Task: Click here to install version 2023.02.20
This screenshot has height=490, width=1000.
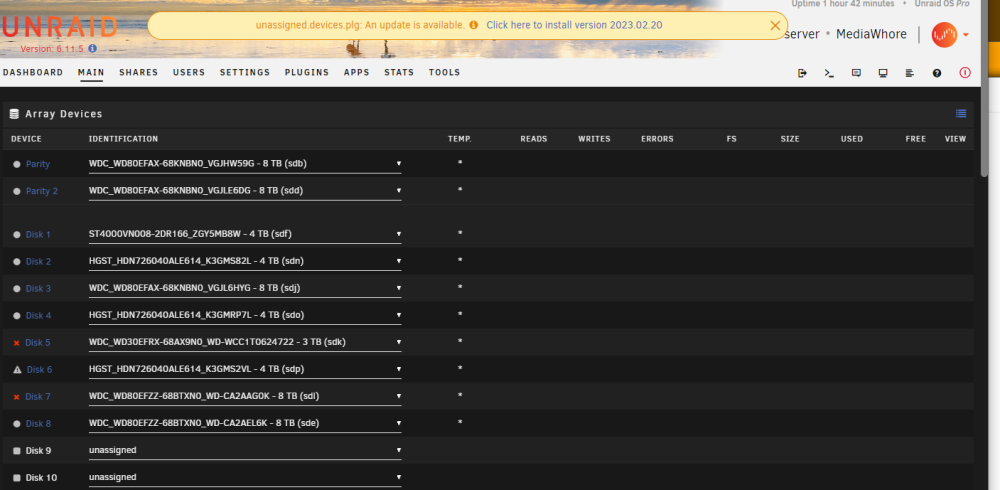Action: [x=573, y=26]
